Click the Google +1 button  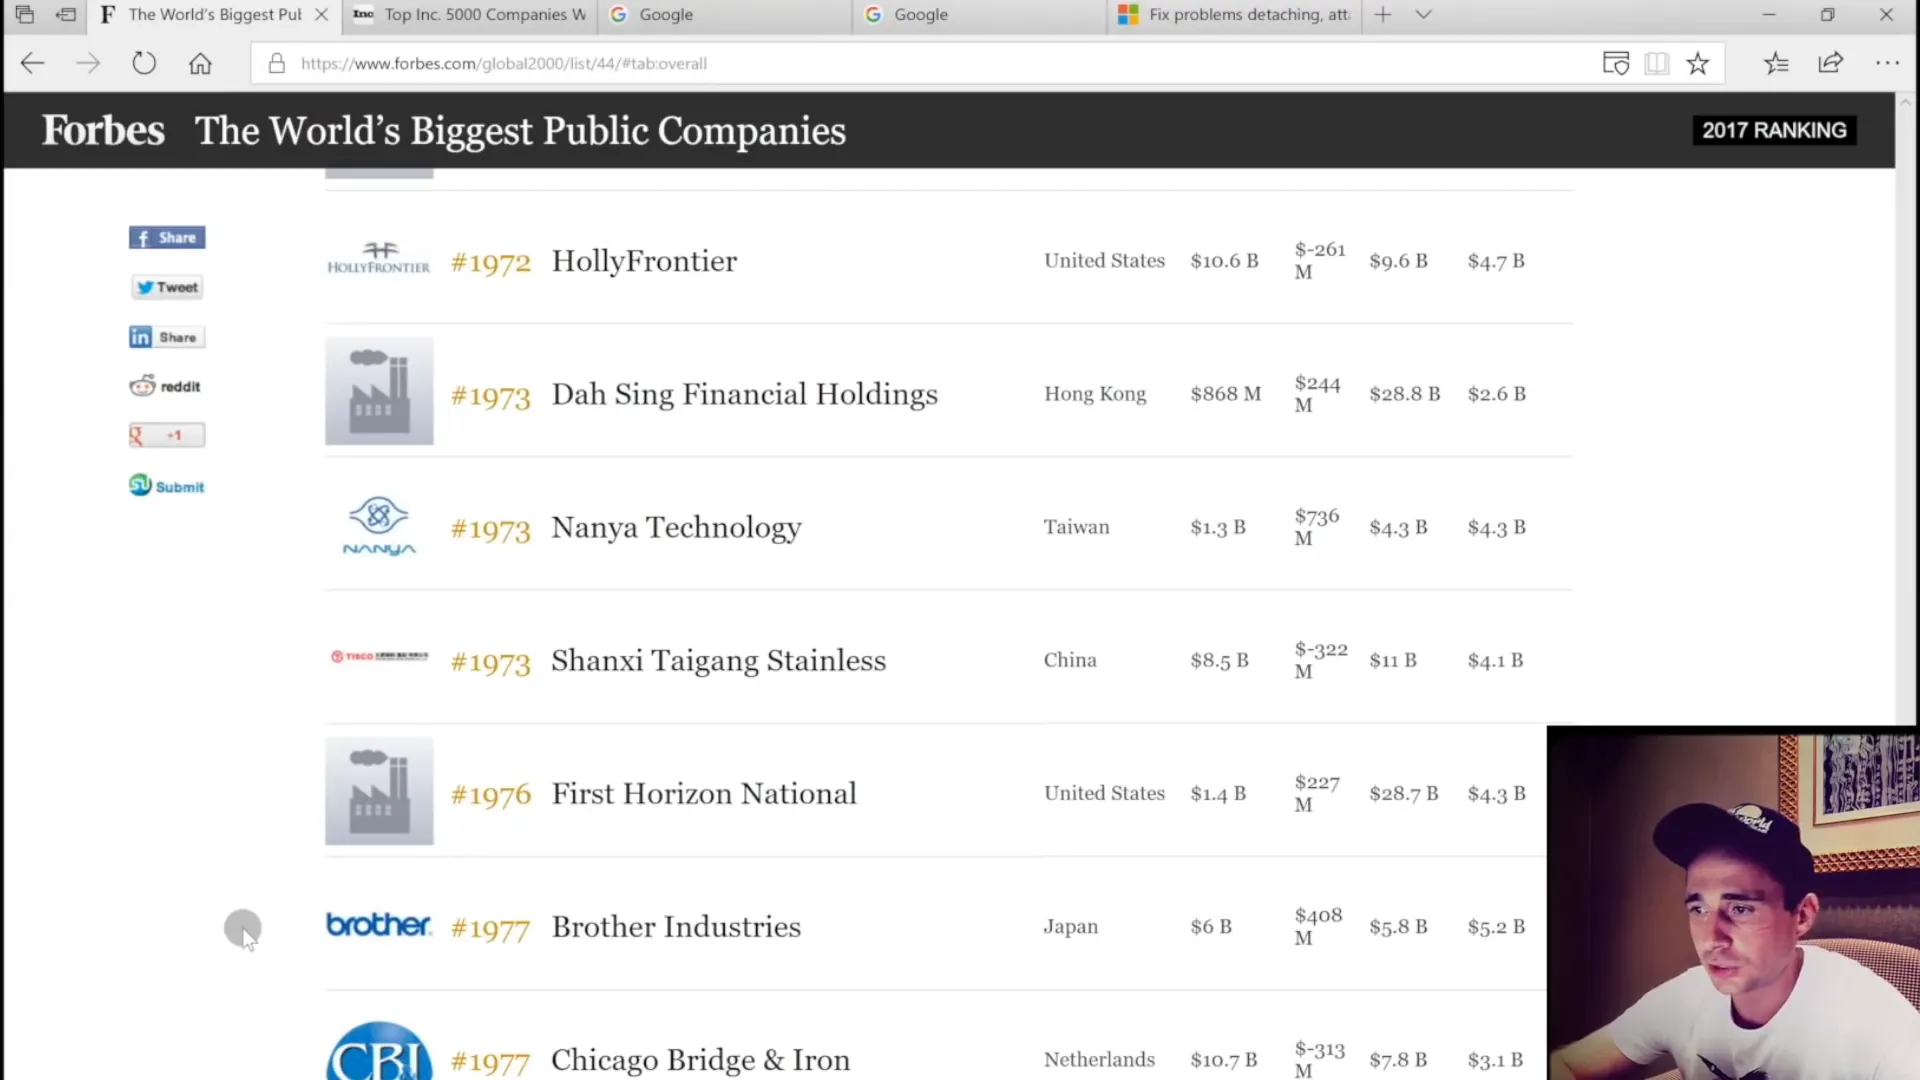[x=167, y=435]
